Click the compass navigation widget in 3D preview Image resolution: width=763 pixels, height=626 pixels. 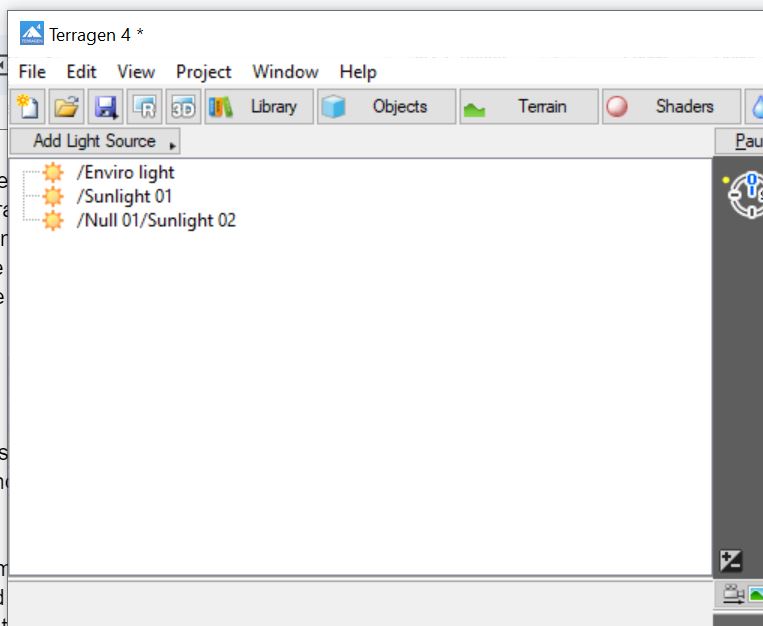[746, 195]
